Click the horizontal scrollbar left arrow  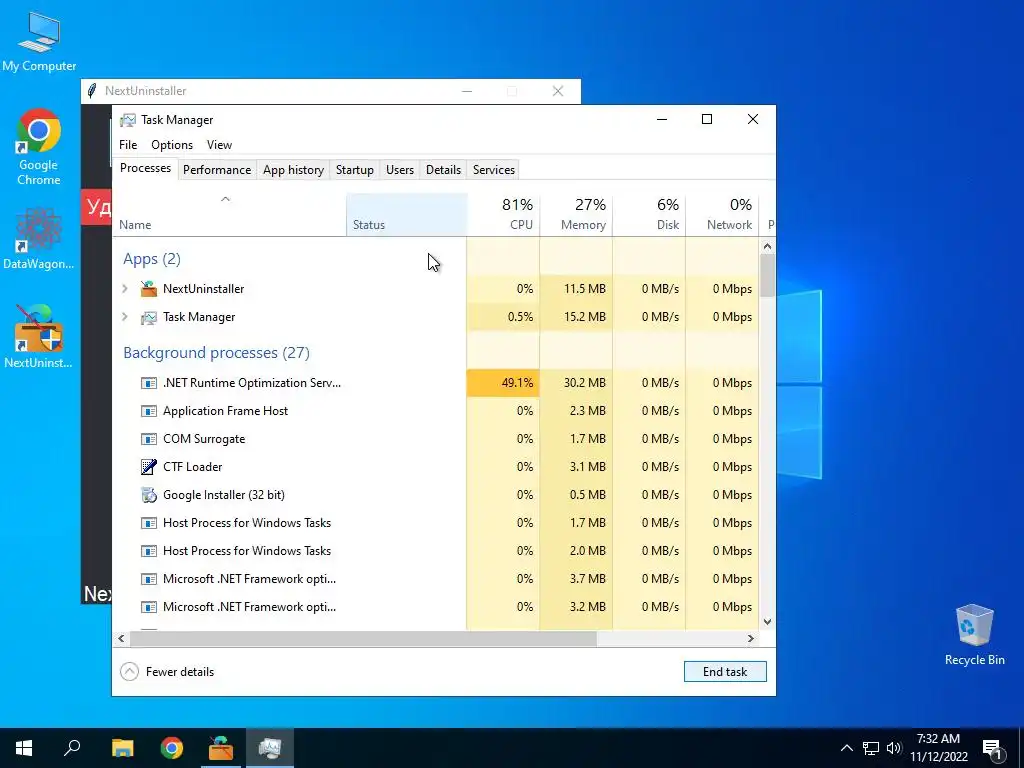click(x=121, y=638)
